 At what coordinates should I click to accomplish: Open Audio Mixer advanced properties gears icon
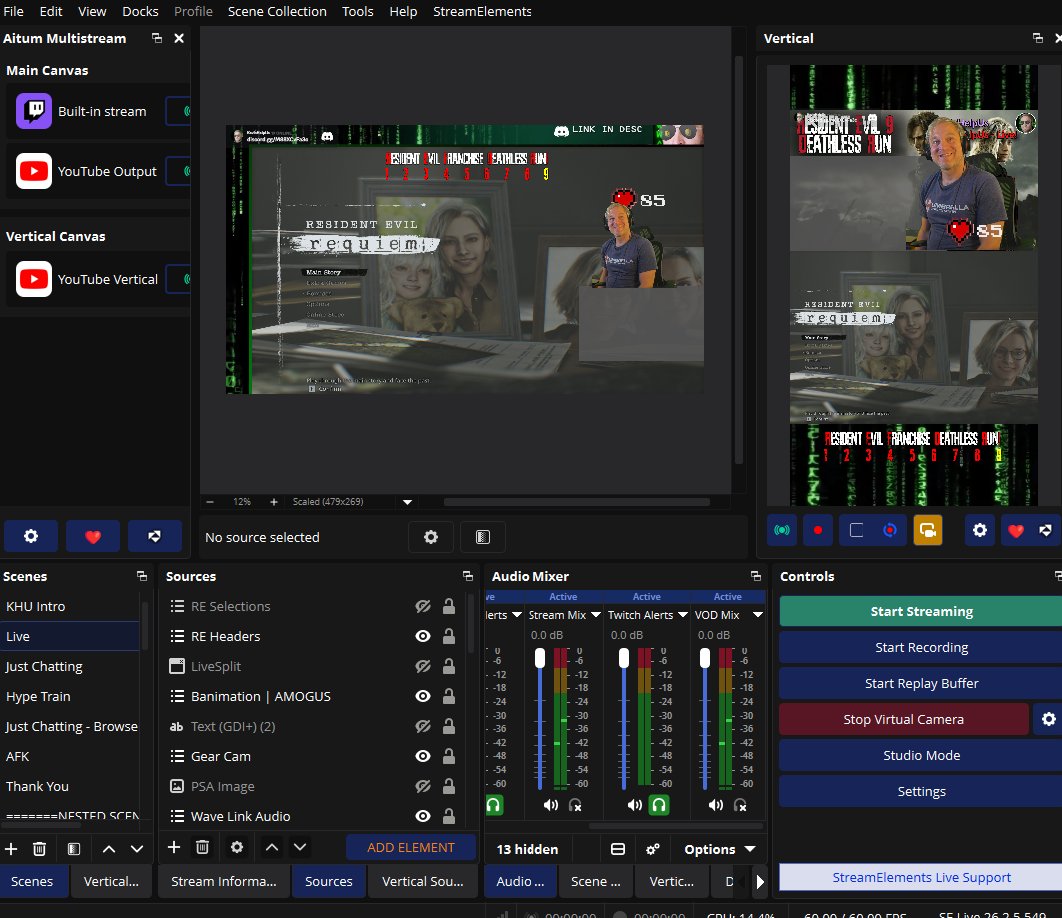(653, 849)
